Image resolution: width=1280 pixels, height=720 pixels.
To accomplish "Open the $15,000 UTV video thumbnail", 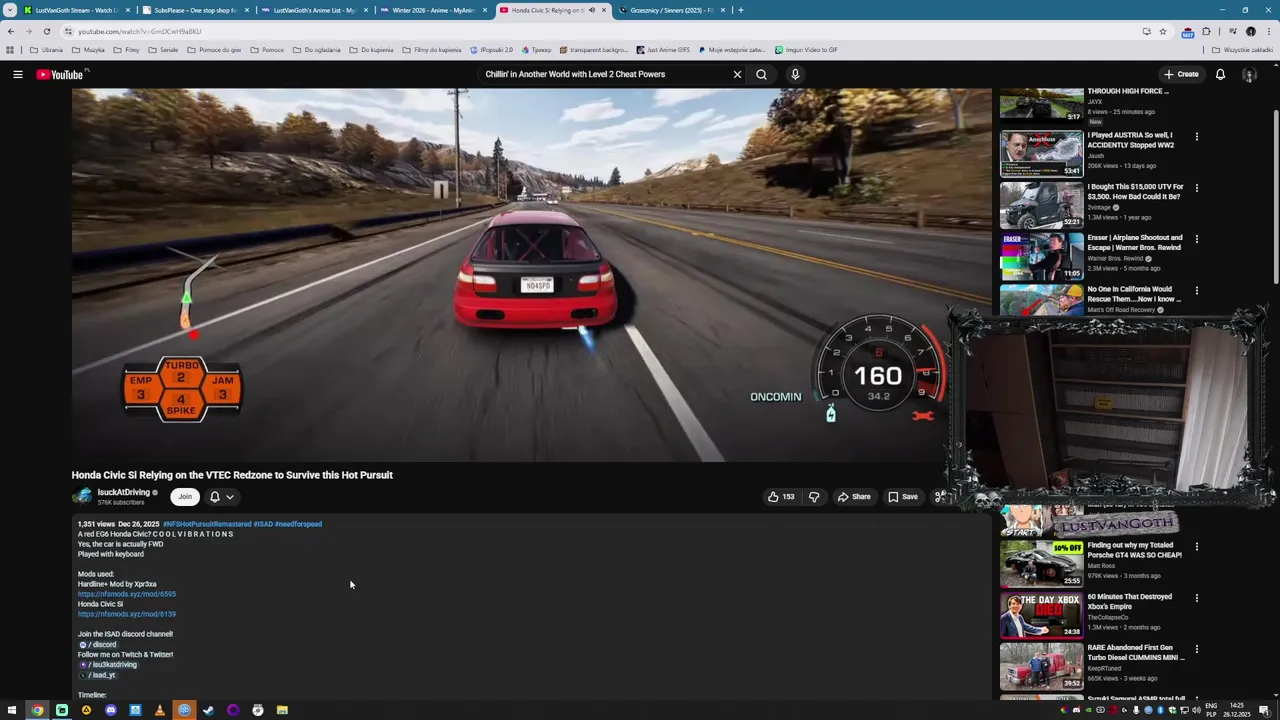I will 1041,204.
